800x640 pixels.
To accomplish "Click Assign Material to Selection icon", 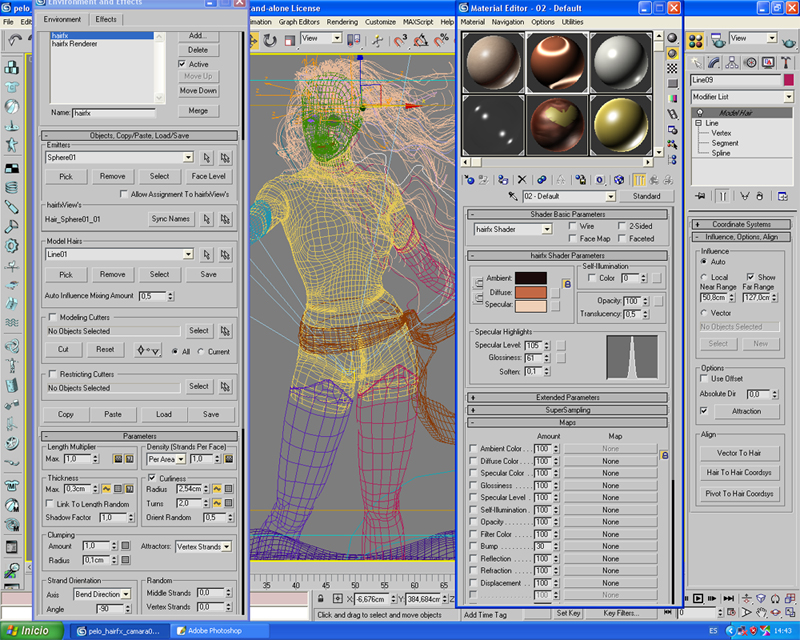I will pos(503,180).
